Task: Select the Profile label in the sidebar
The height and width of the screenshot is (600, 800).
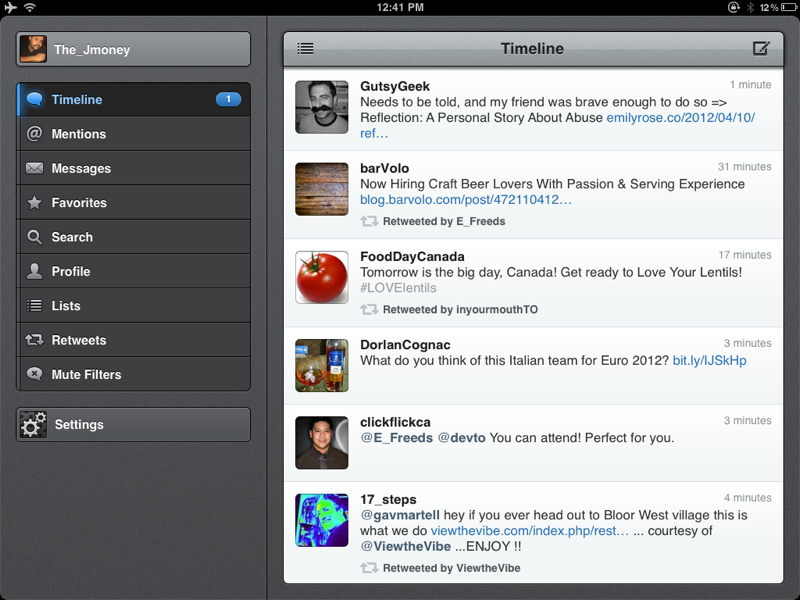Action: point(71,271)
